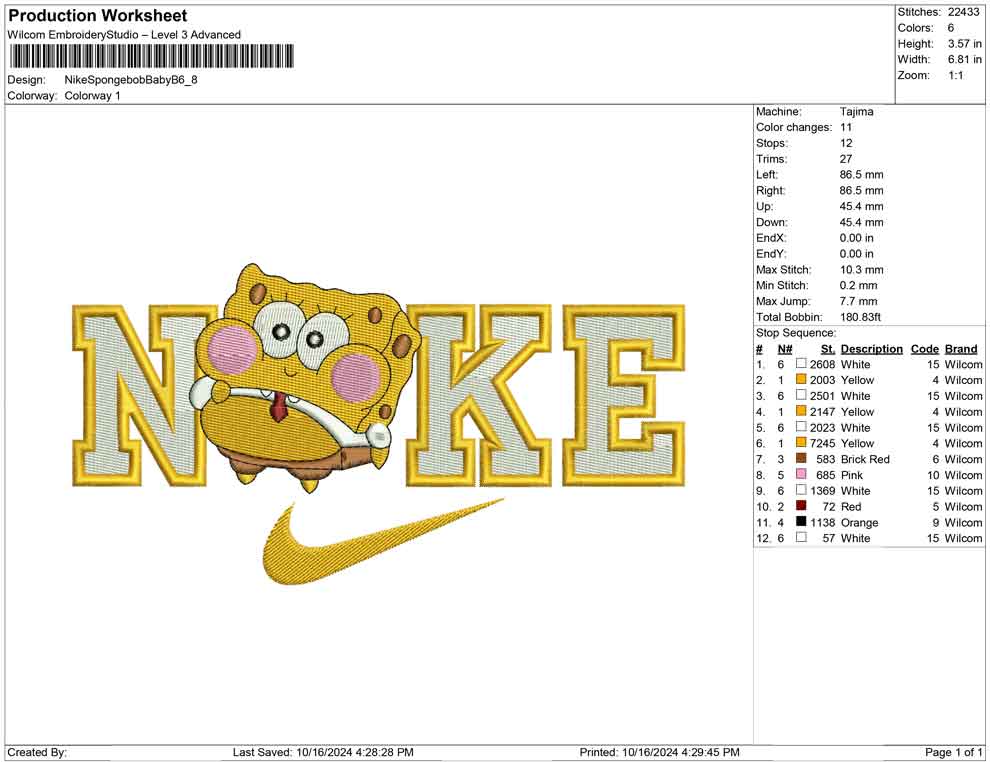The height and width of the screenshot is (762, 990).
Task: Click the Zoom value 1:1
Action: coord(956,75)
